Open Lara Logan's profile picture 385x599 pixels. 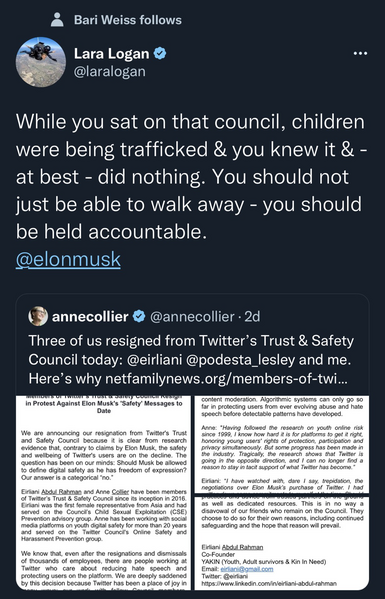coord(40,62)
